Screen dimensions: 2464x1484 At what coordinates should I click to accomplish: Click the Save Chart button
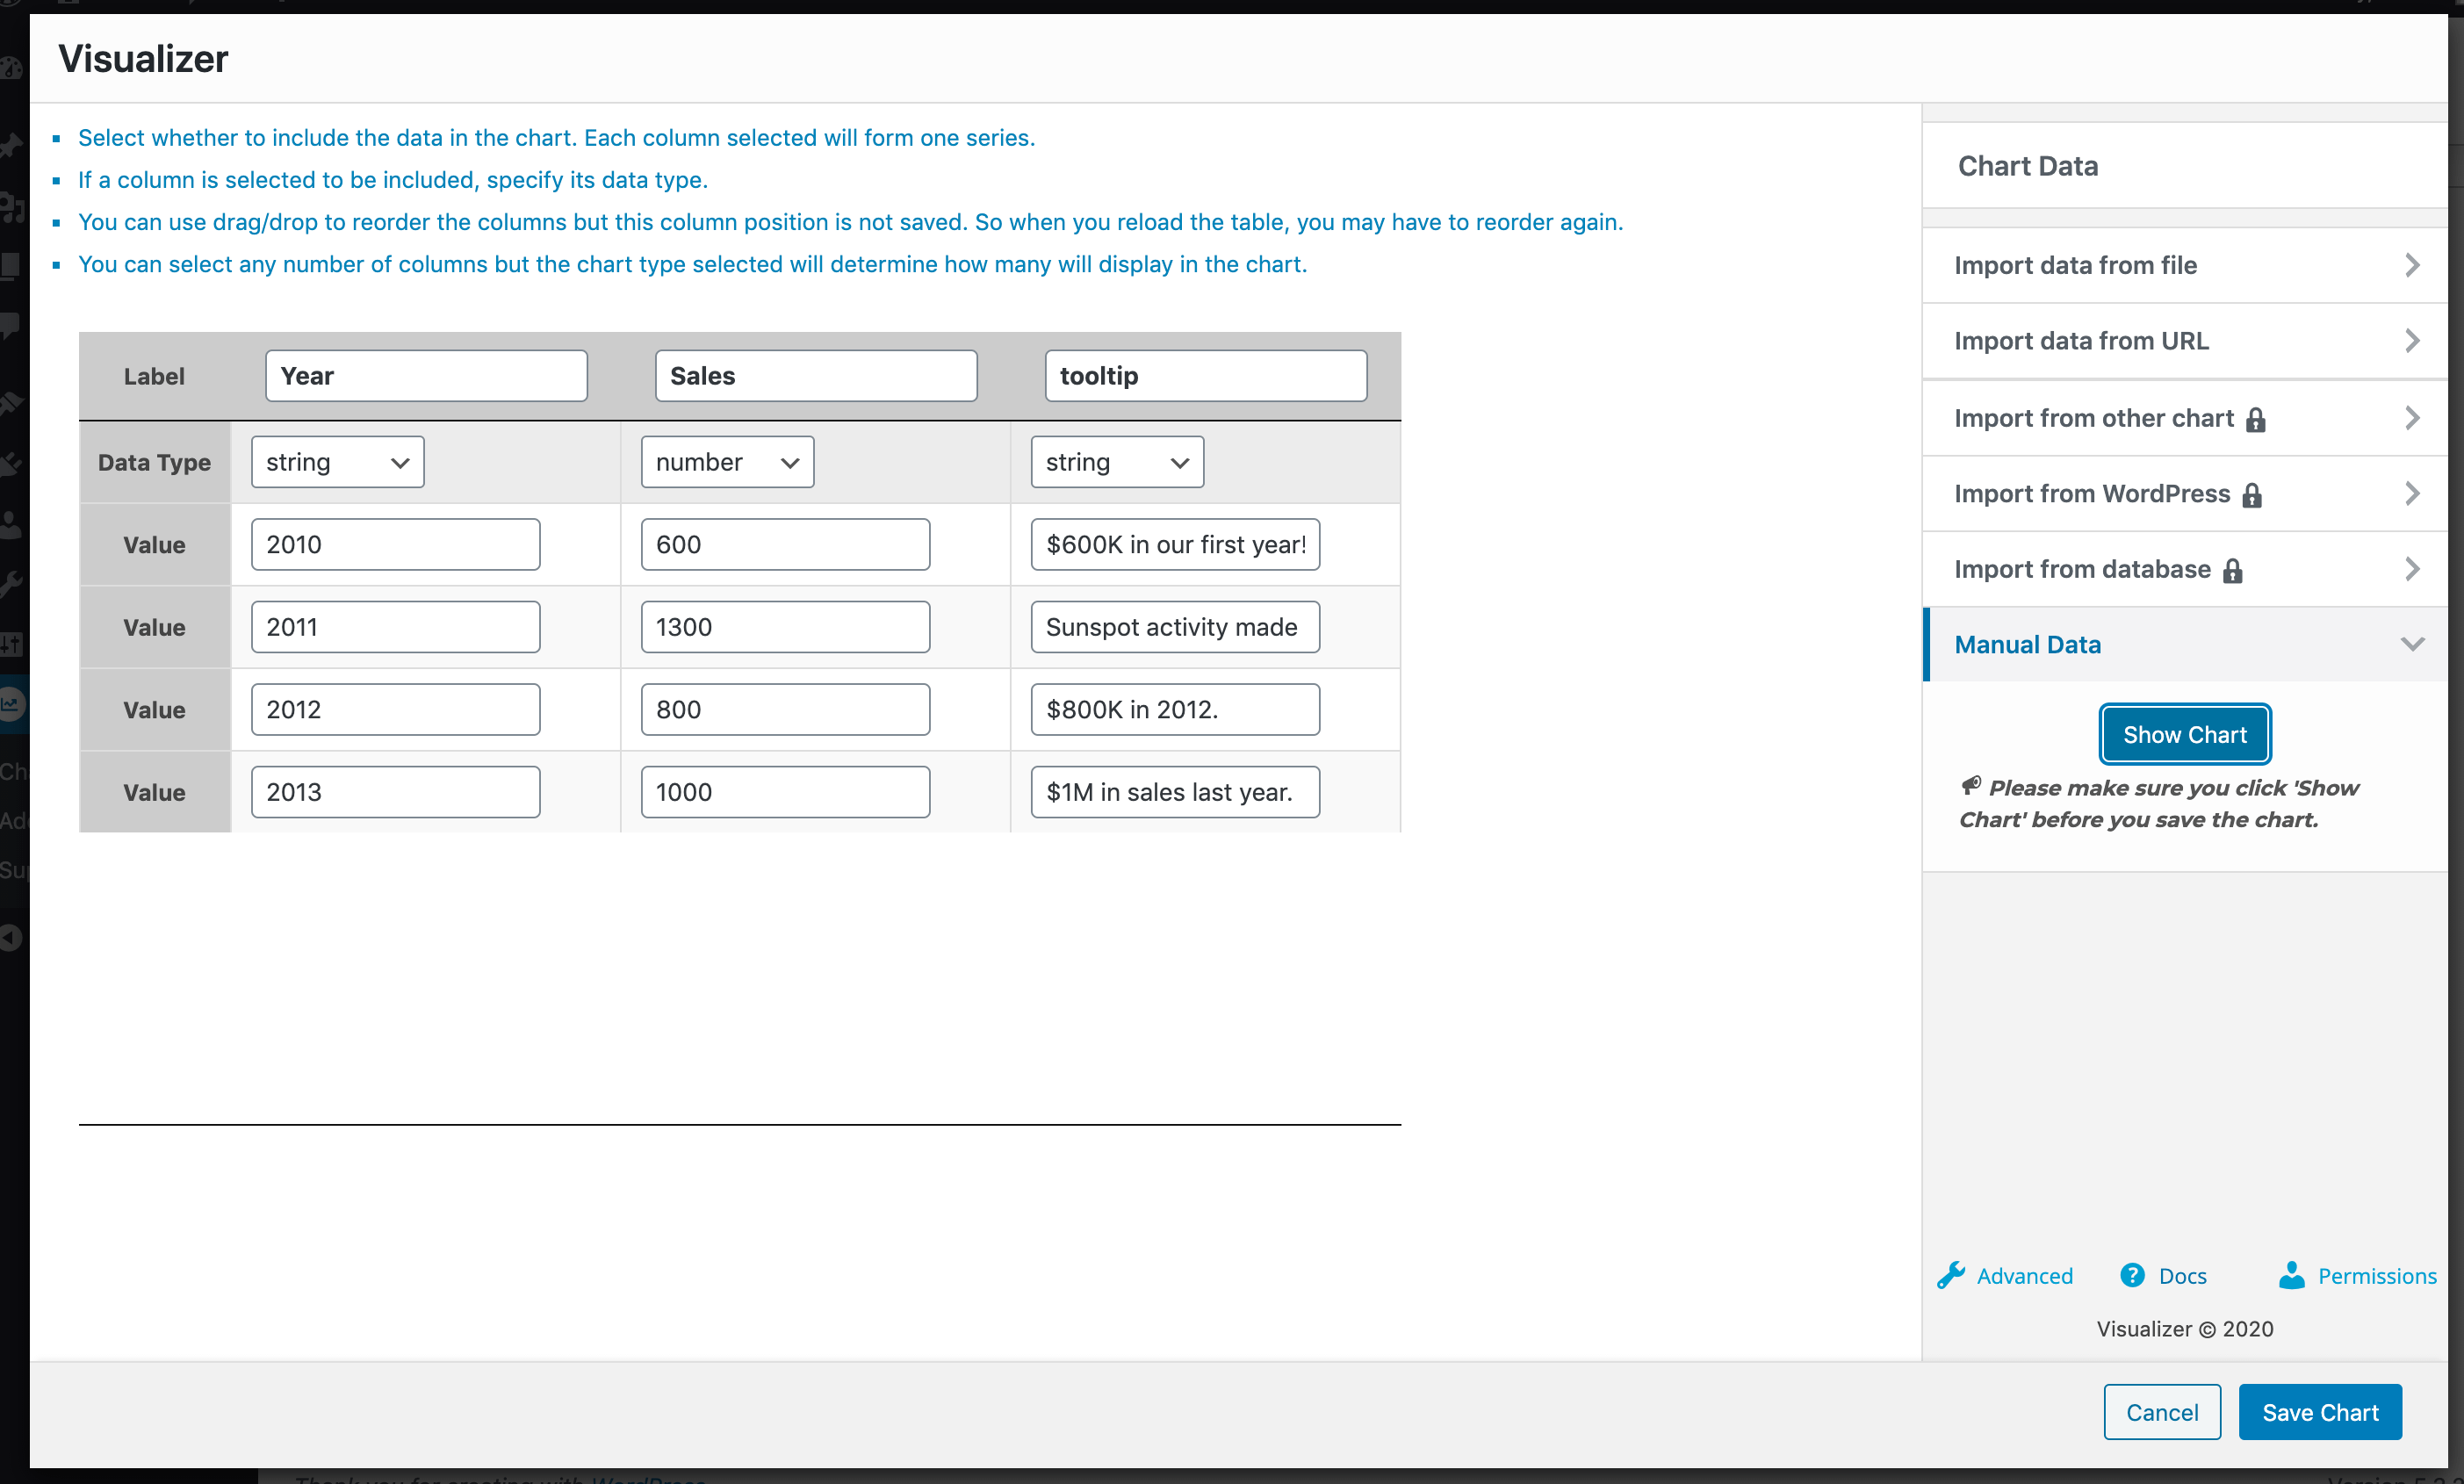[2319, 1412]
